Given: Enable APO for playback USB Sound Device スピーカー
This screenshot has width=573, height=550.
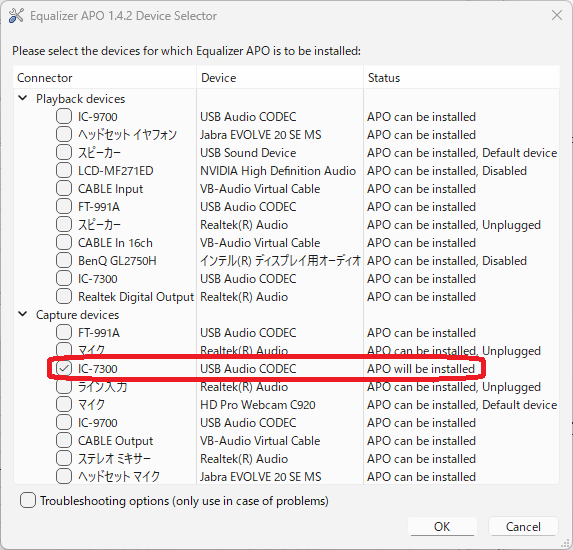Looking at the screenshot, I should coord(64,152).
